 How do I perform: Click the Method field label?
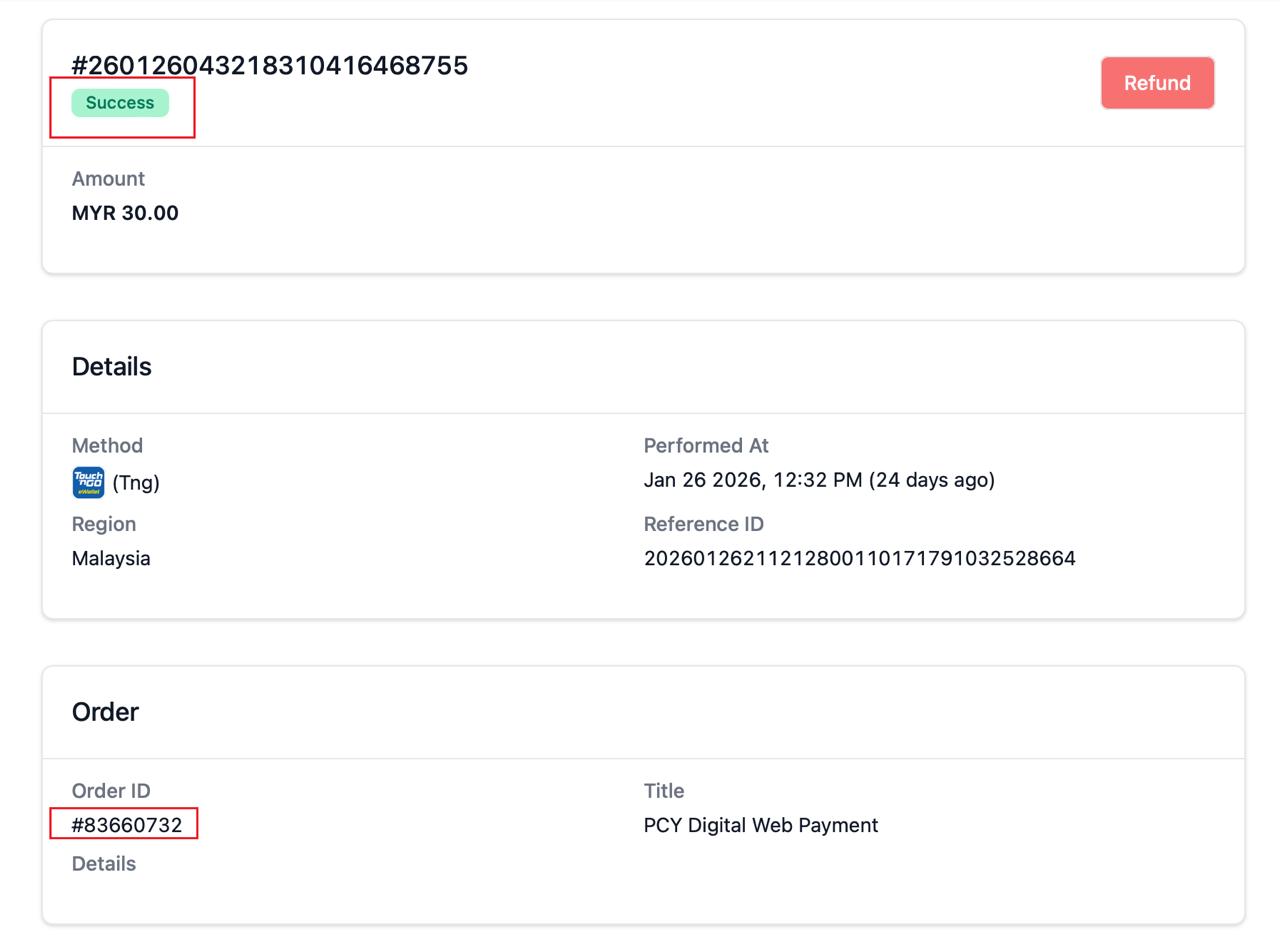(107, 446)
